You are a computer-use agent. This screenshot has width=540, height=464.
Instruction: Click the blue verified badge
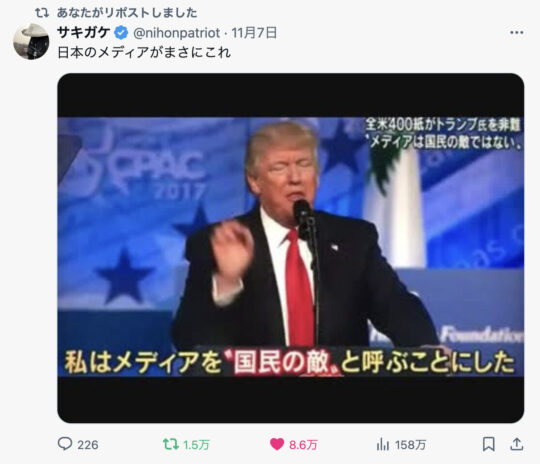click(x=121, y=33)
